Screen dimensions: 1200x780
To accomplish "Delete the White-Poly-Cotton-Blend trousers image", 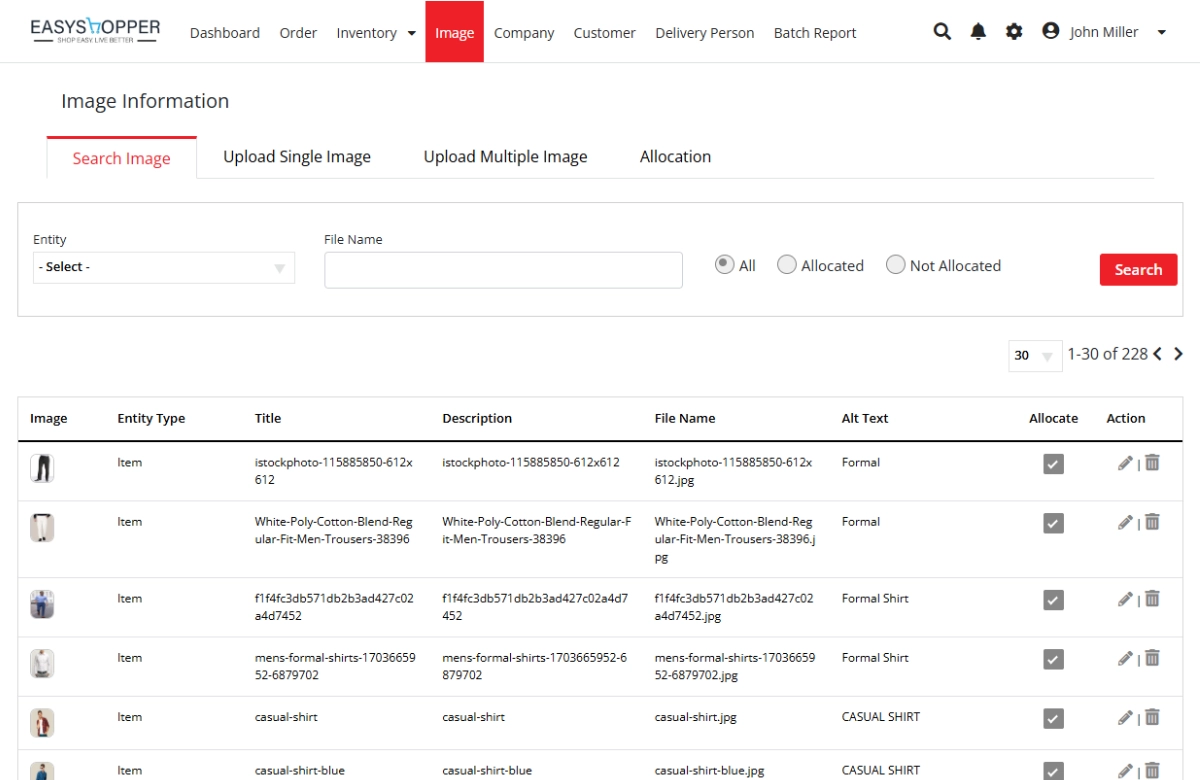I will tap(1152, 522).
